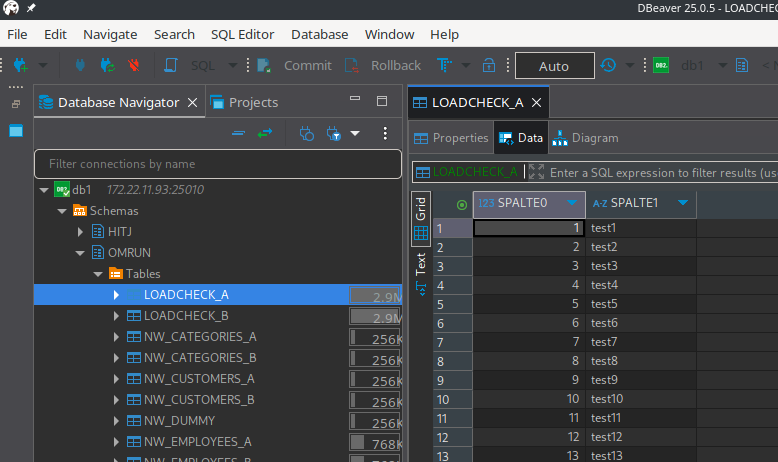Screen dimensions: 778x462
Task: Click the blue window icon in left sidebar
Action: point(16,131)
